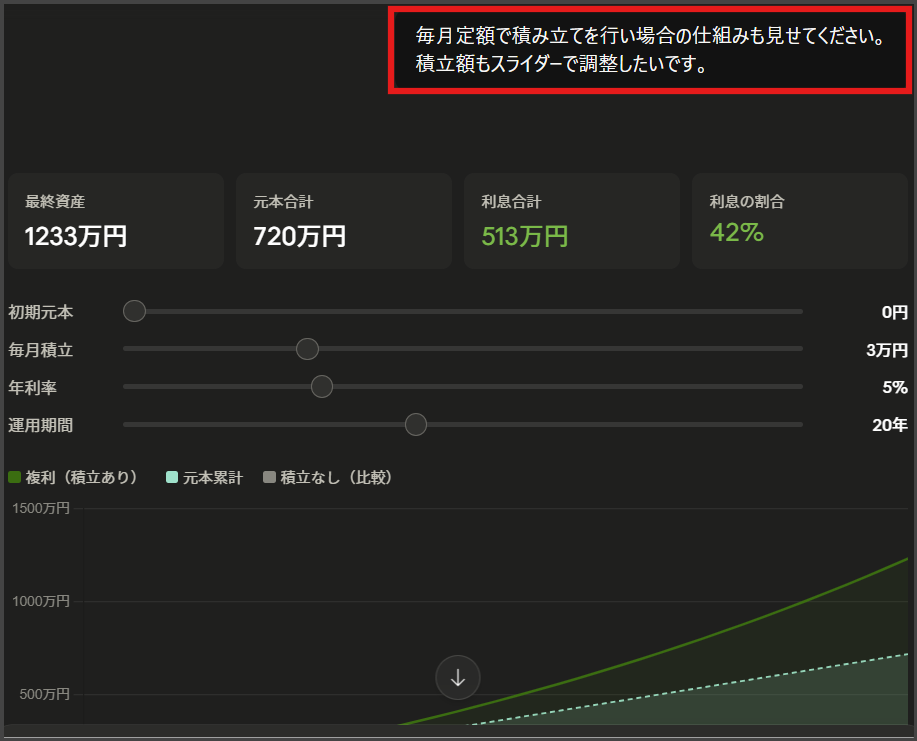
Task: Click the 運用期間 slider thumb
Action: (x=416, y=424)
